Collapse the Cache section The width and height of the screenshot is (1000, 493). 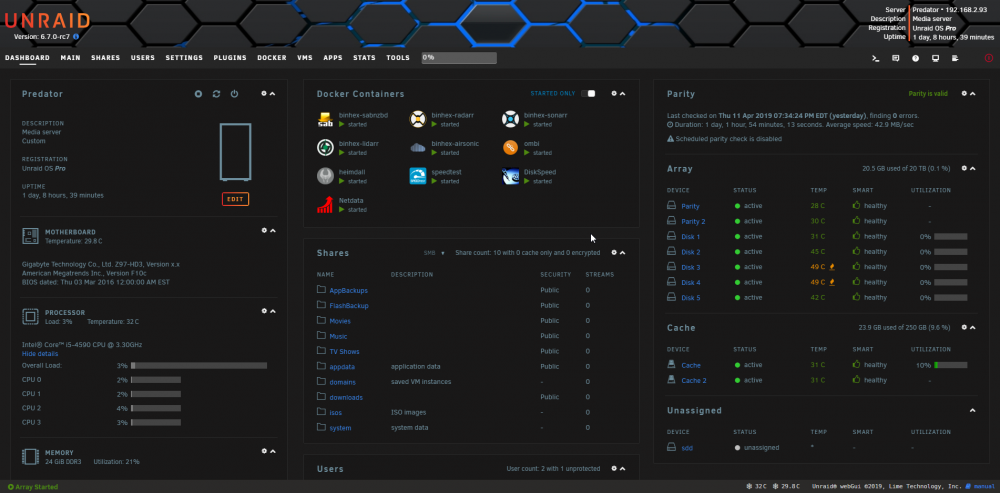coord(973,327)
